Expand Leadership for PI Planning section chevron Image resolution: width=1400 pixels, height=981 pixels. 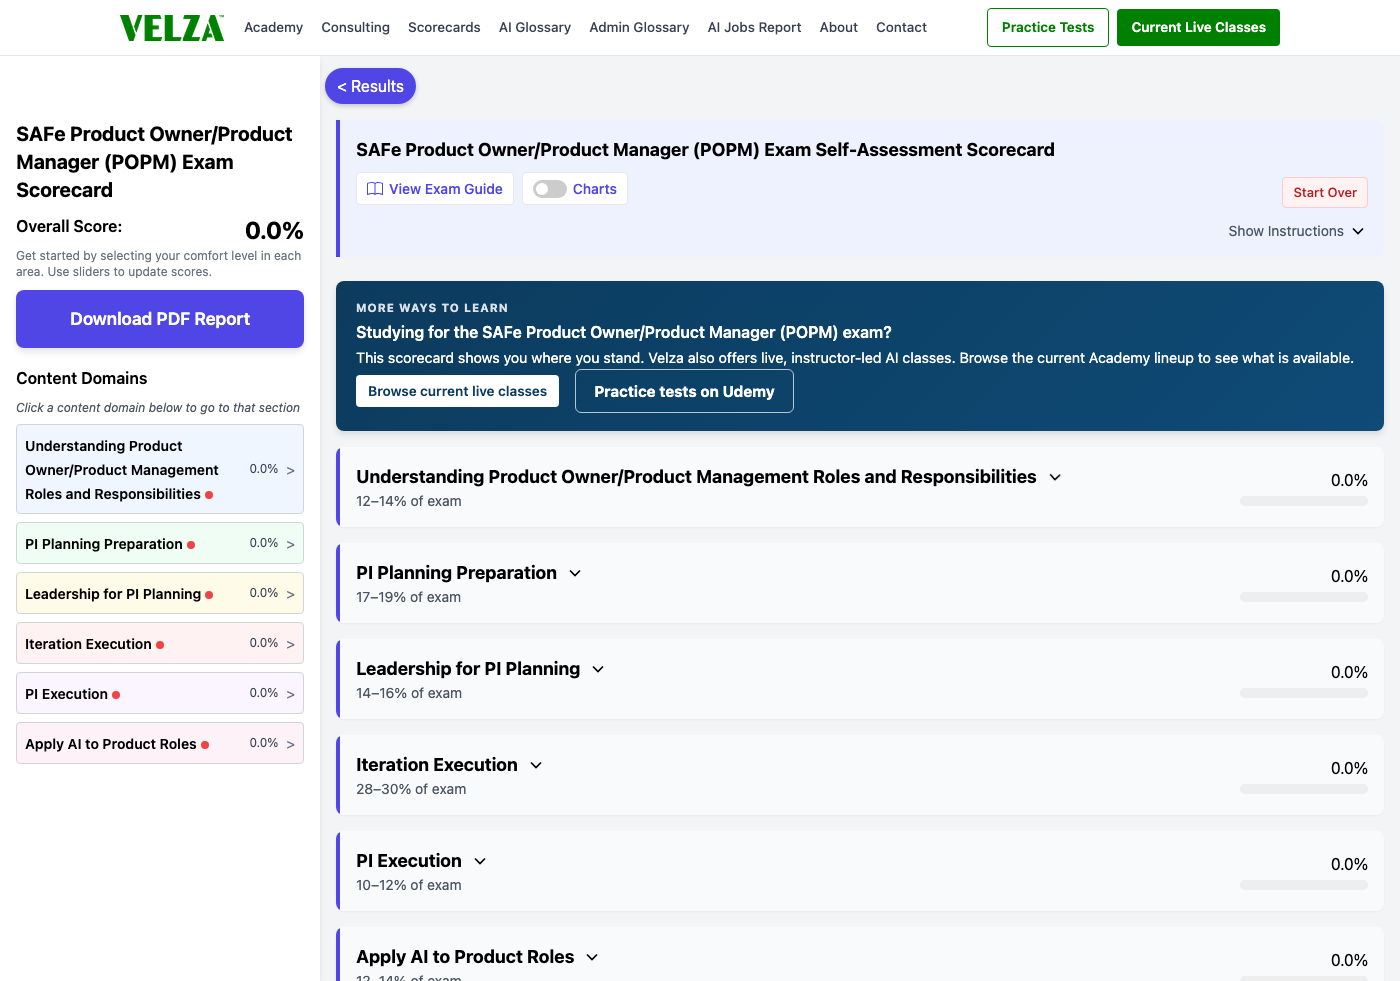coord(598,670)
